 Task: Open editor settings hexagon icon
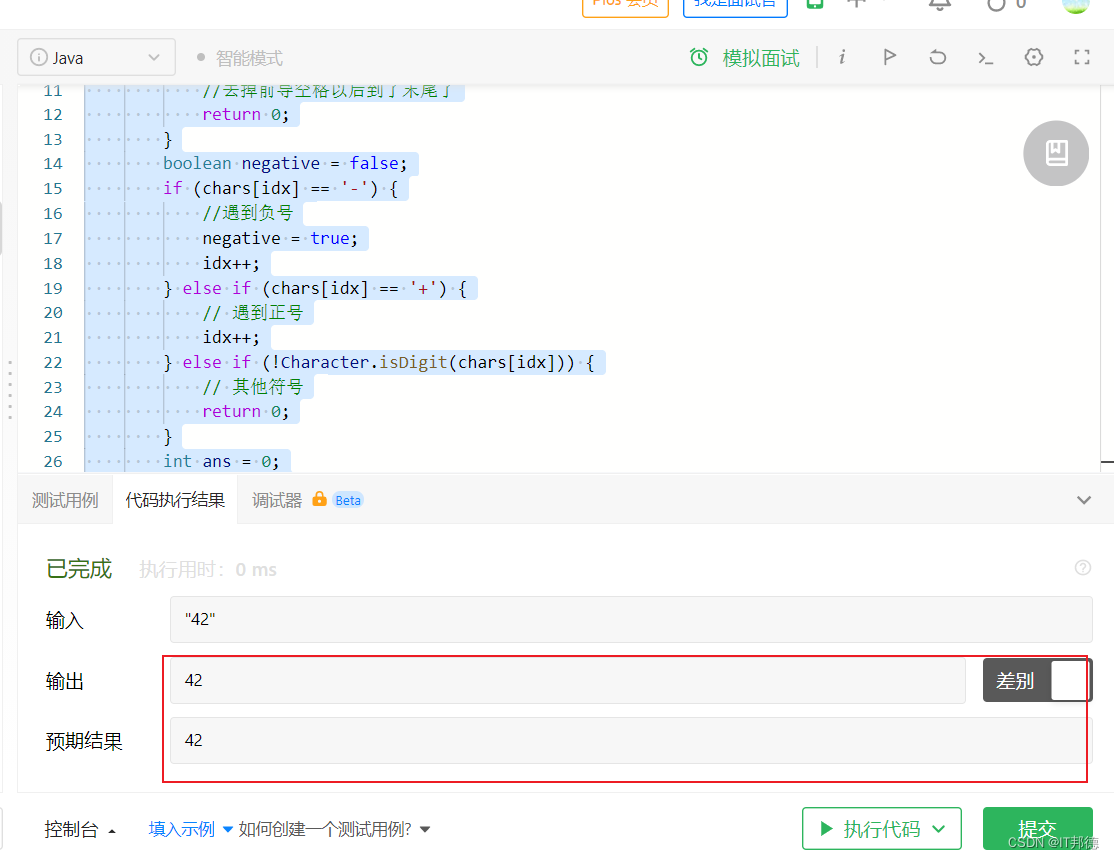click(x=1034, y=57)
